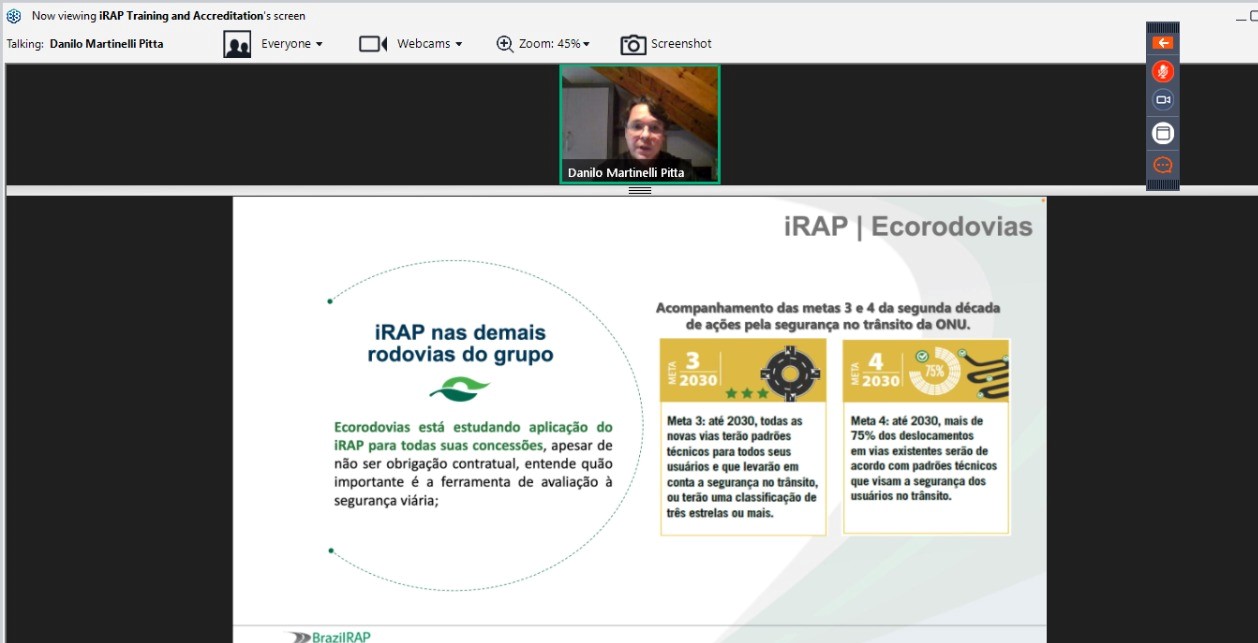This screenshot has width=1258, height=643.
Task: Click the green Ecorodovias logo
Action: [x=460, y=388]
